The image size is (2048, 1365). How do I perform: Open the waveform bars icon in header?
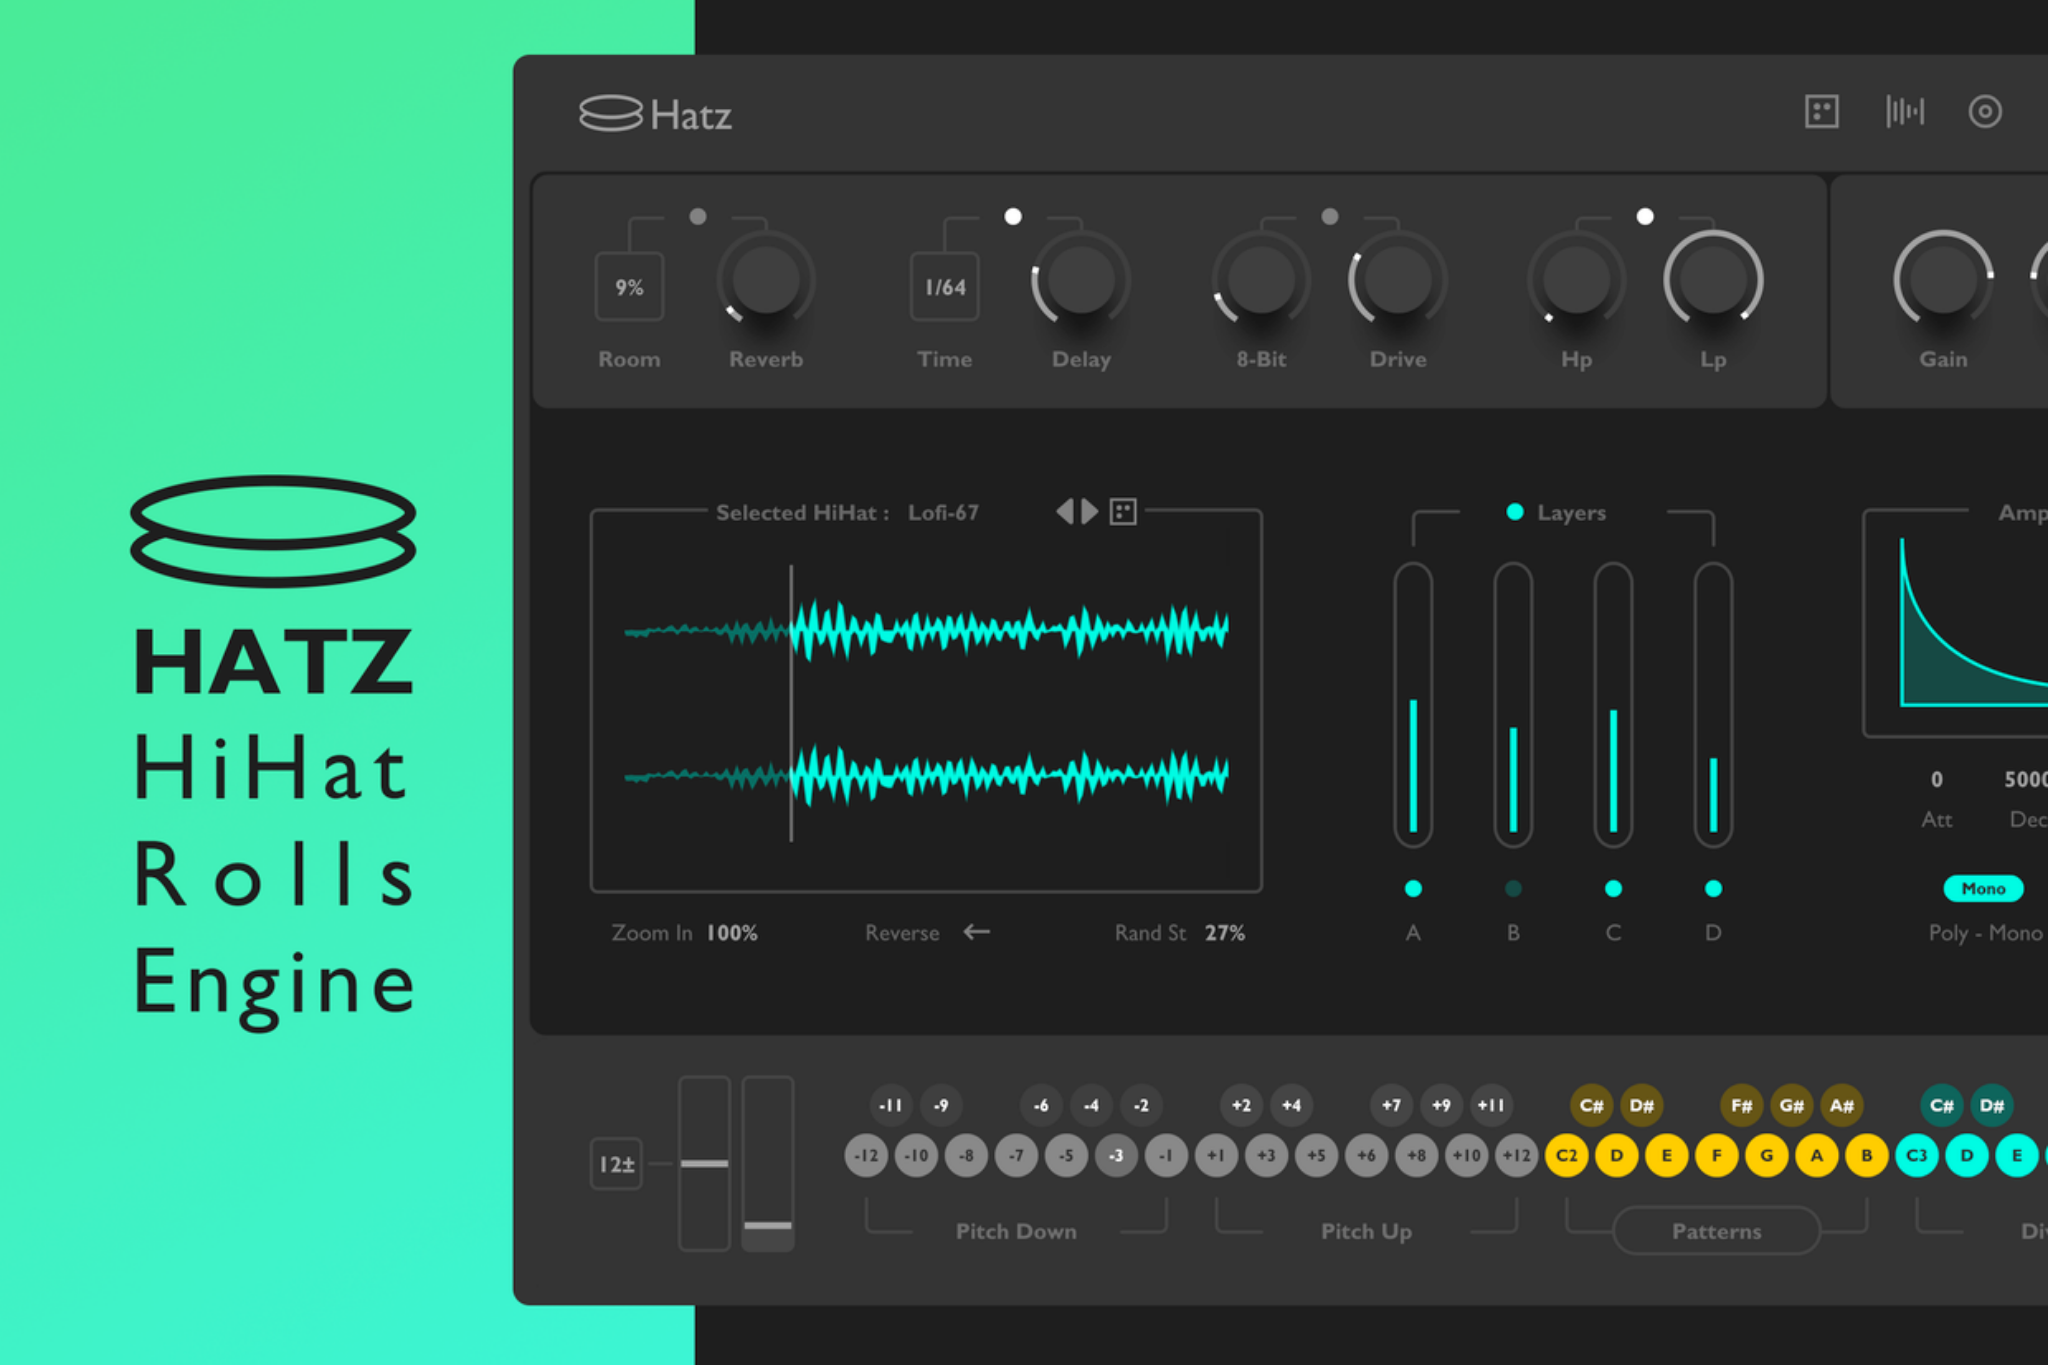(1904, 111)
